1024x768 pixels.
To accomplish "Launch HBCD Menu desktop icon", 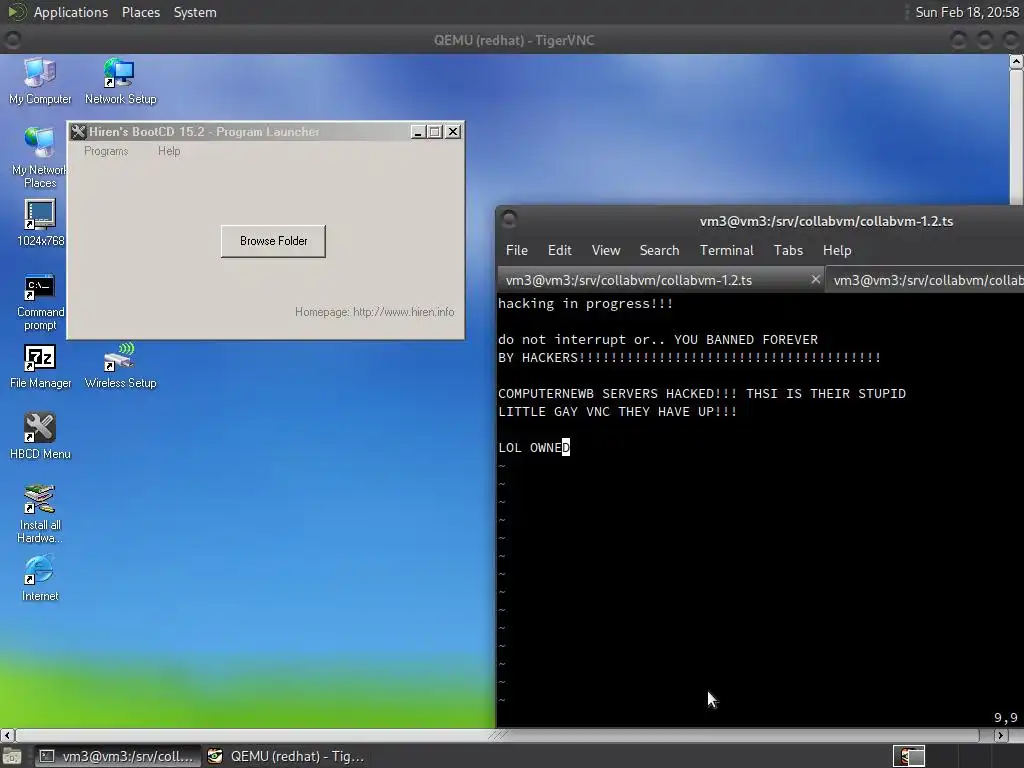I will (x=40, y=436).
